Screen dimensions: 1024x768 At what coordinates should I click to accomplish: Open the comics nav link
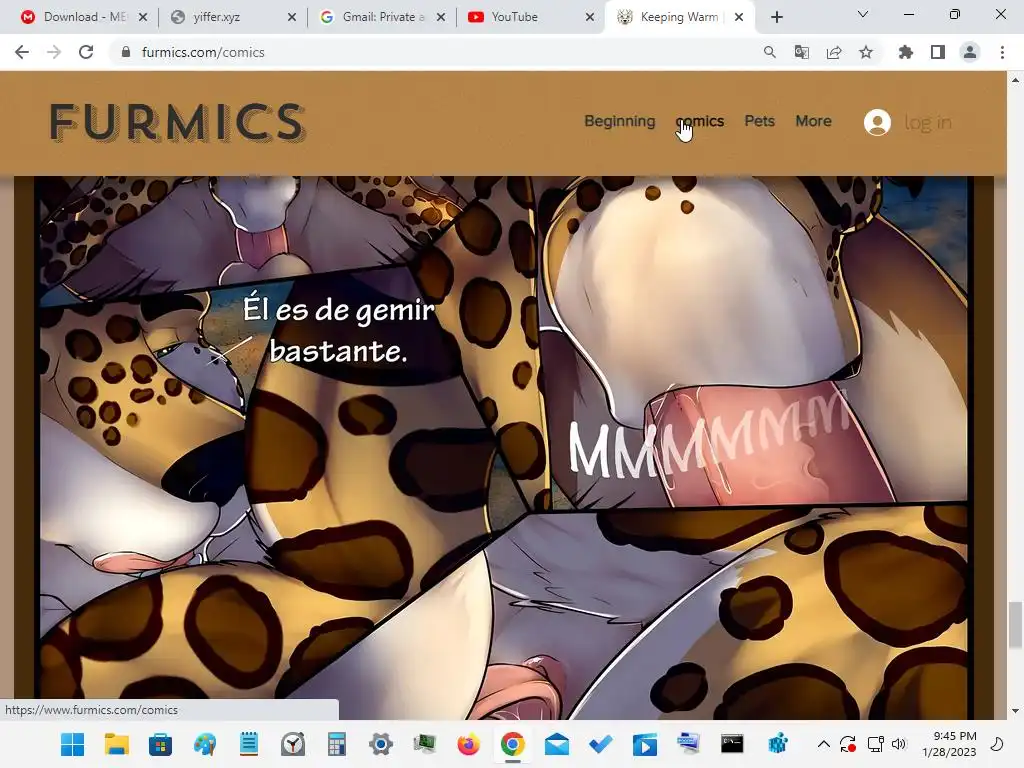click(700, 121)
